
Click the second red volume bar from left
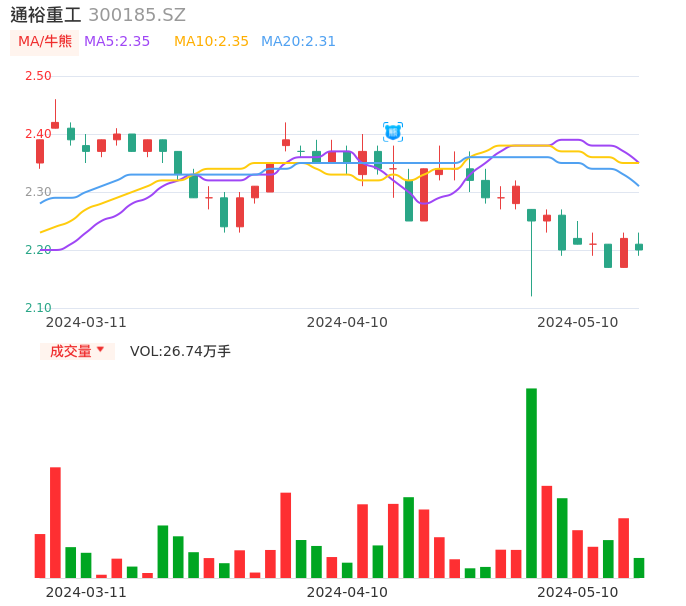click(x=55, y=522)
